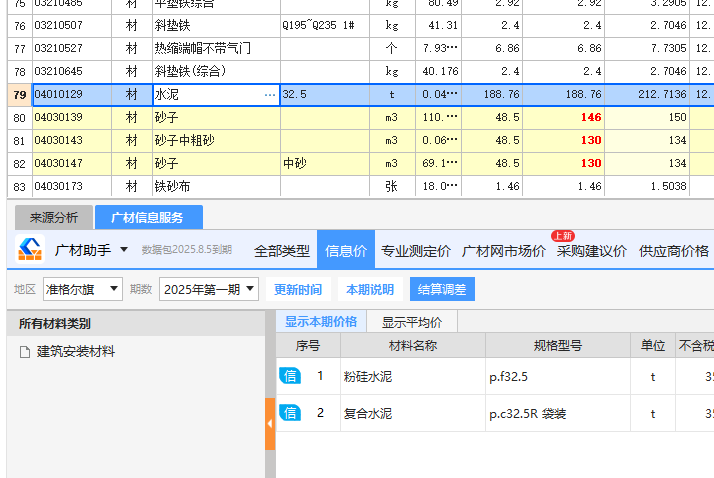The width and height of the screenshot is (714, 478).
Task: Click code 04030173 cell
Action: click(72, 186)
